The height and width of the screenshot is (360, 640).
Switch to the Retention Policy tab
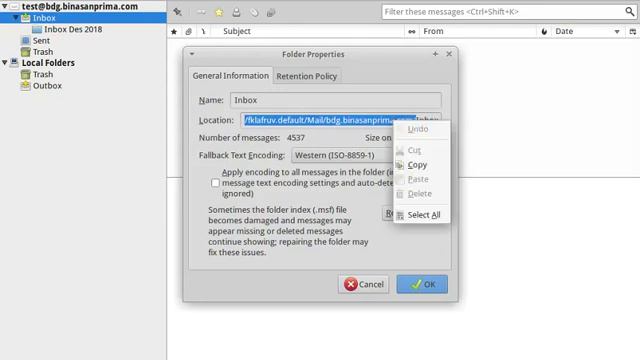(307, 76)
